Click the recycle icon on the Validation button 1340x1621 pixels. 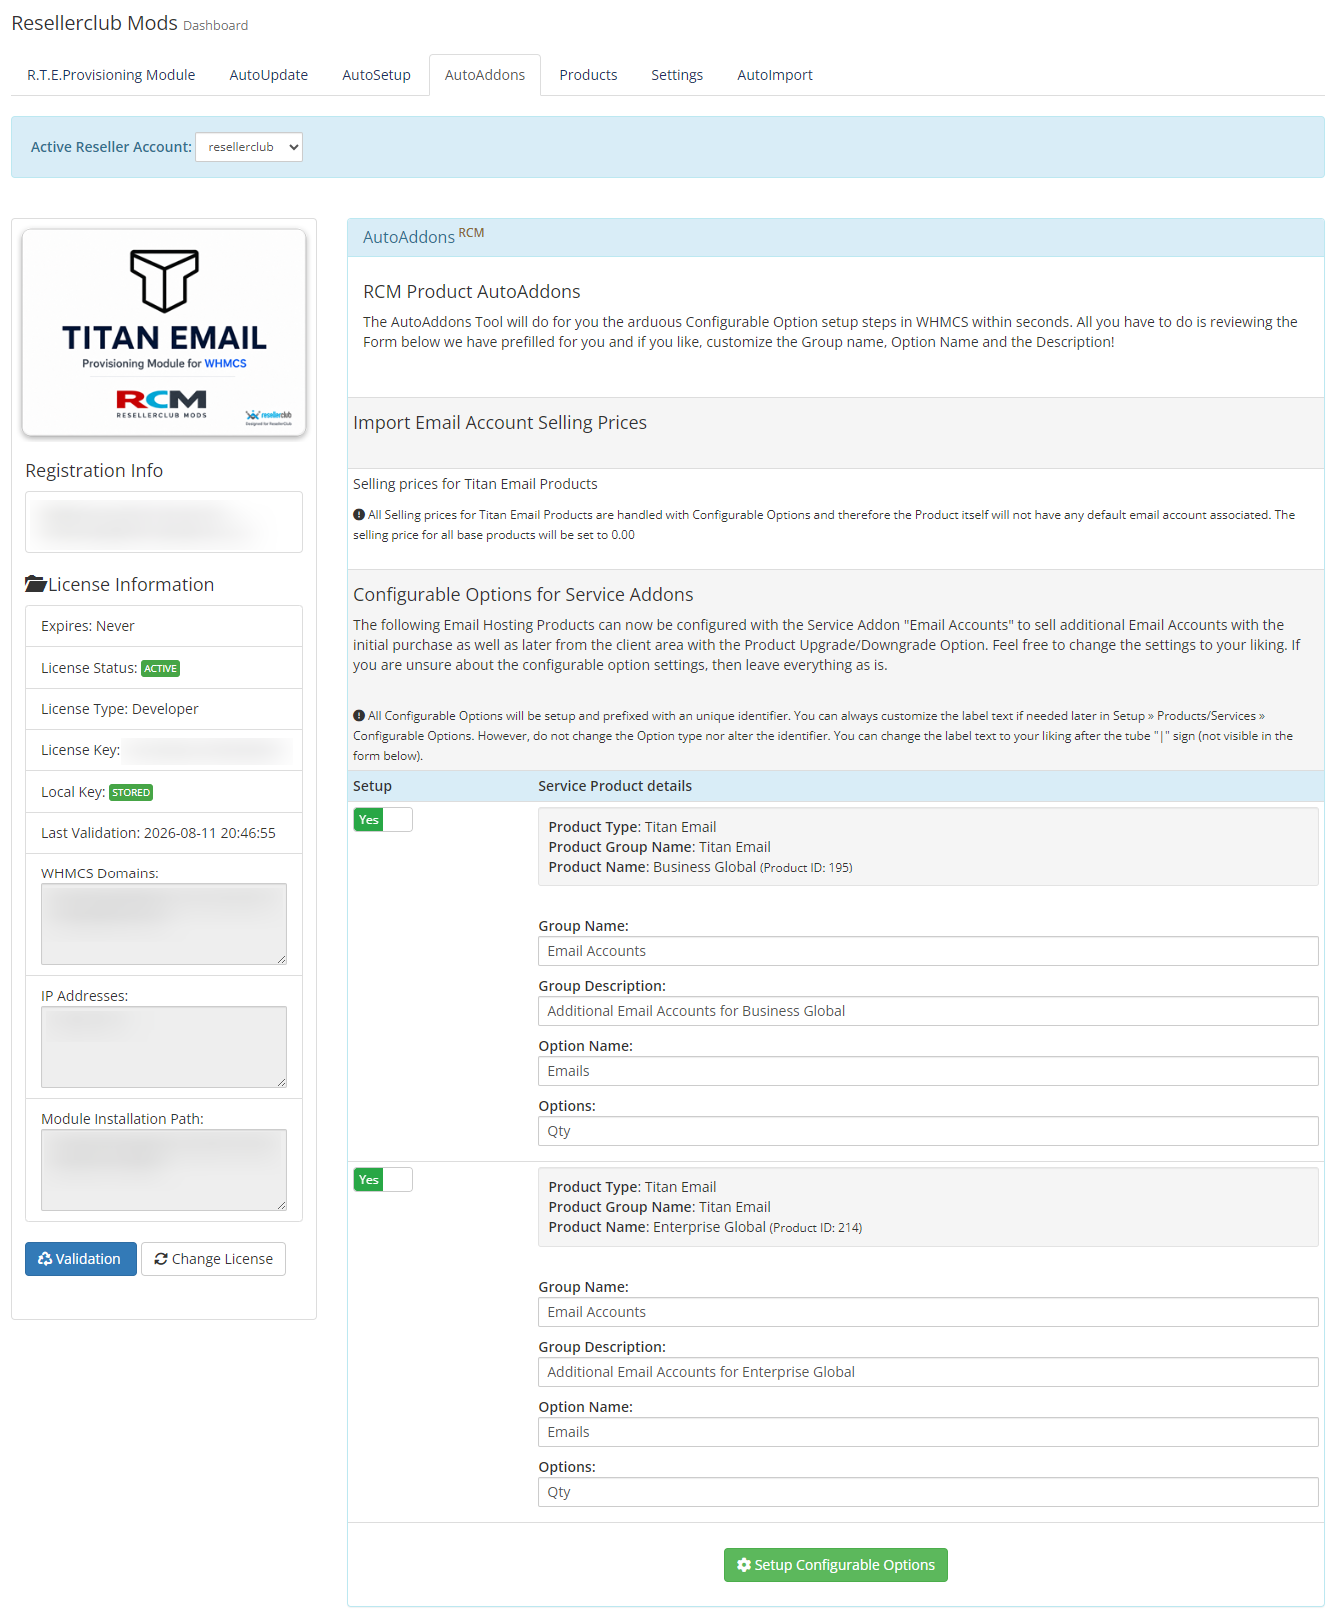[x=45, y=1259]
